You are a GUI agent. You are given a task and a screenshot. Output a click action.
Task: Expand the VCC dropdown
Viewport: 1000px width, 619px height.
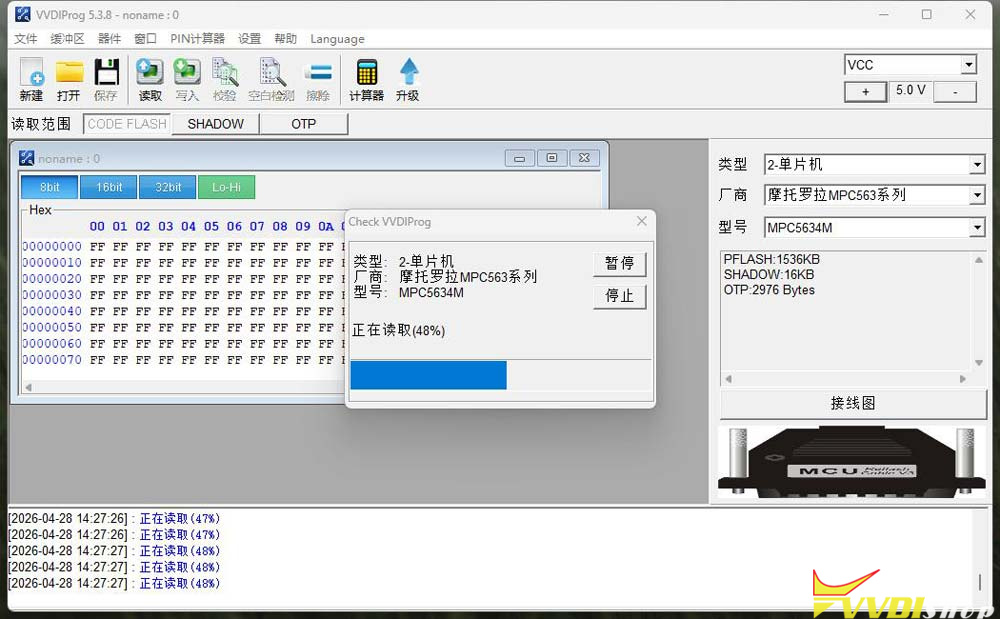(969, 64)
